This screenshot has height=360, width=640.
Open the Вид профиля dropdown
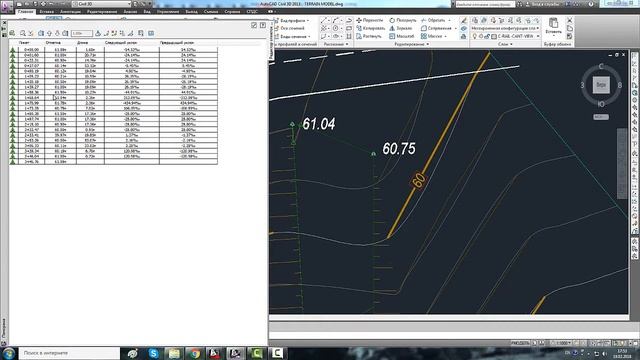[293, 20]
